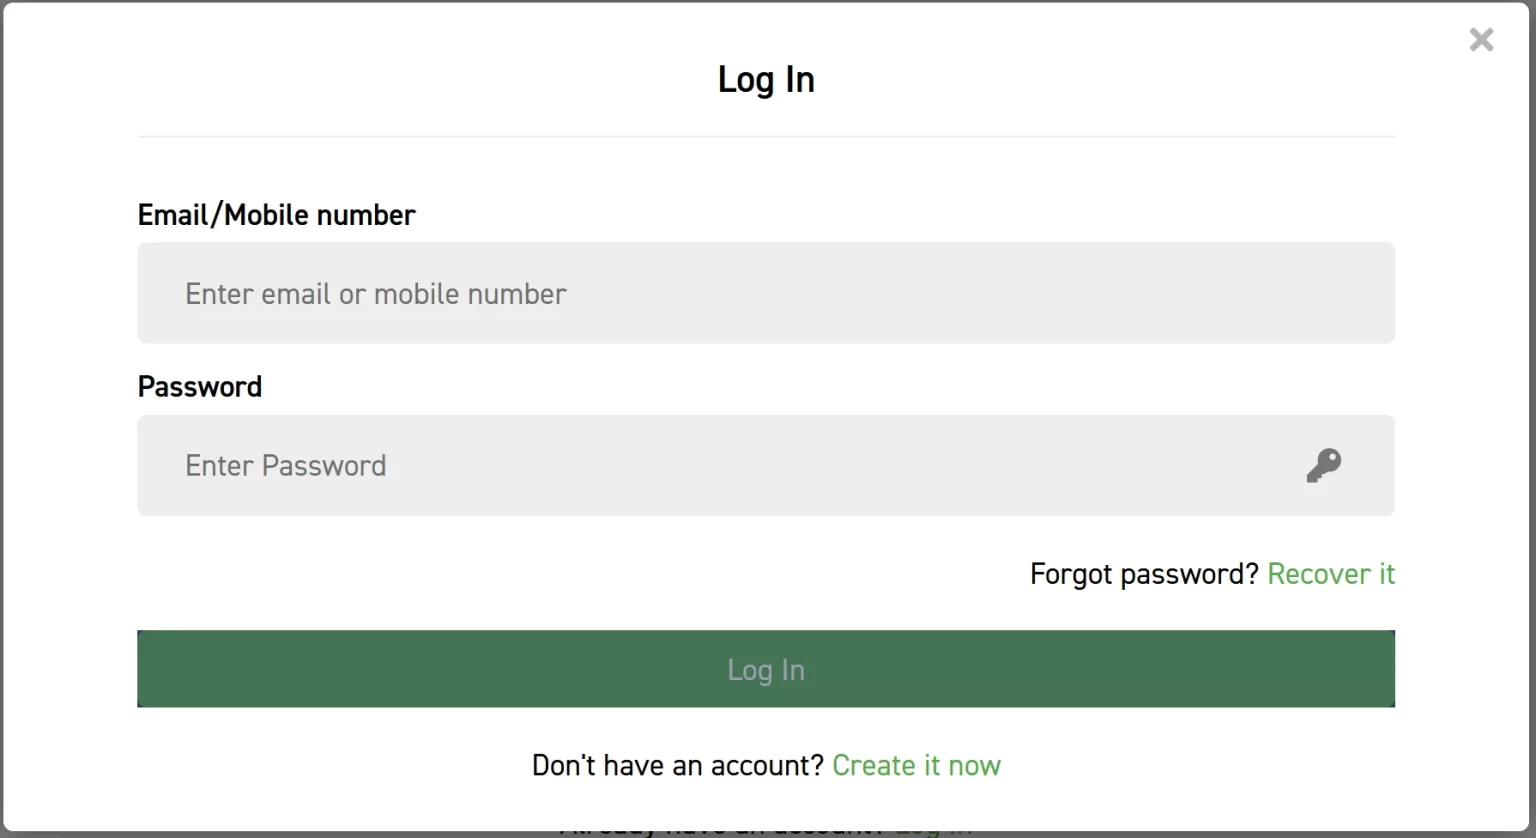Click the Password field label
The height and width of the screenshot is (838, 1536).
[x=200, y=387]
